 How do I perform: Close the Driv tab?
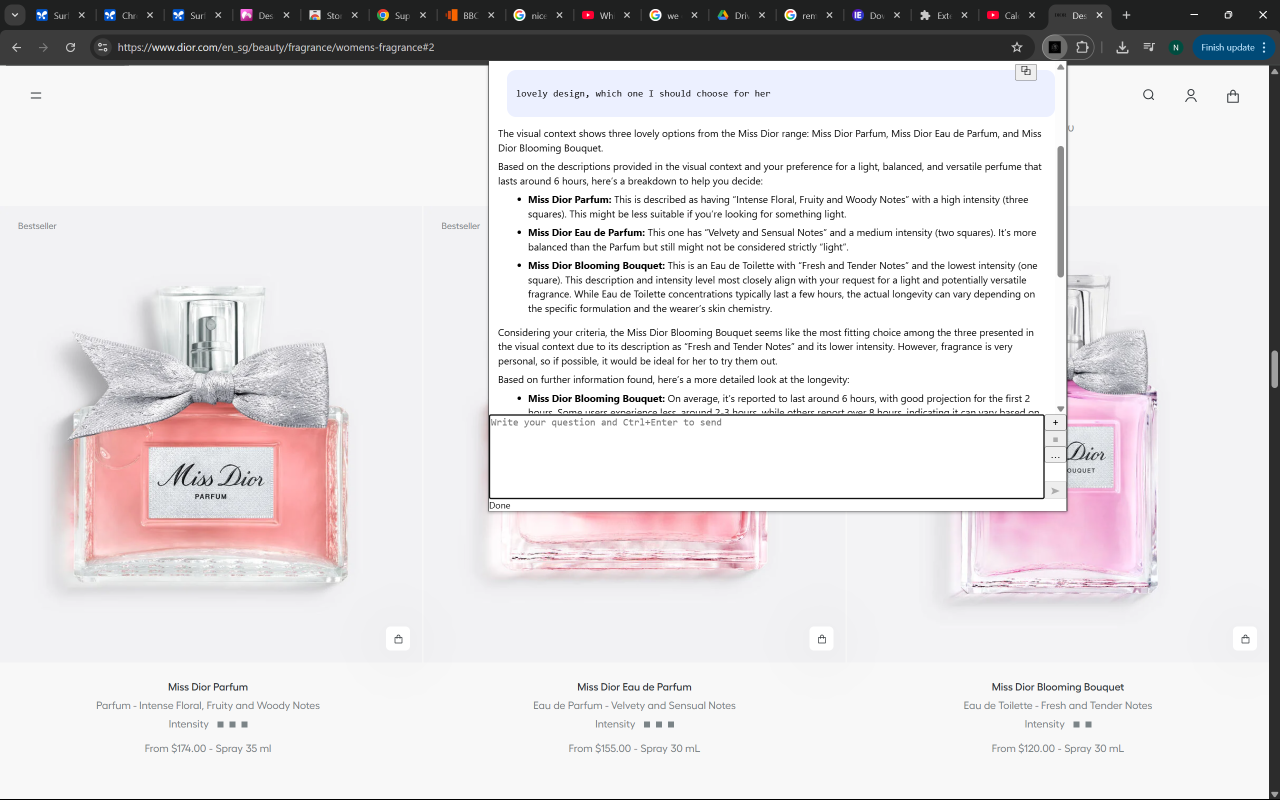763,15
